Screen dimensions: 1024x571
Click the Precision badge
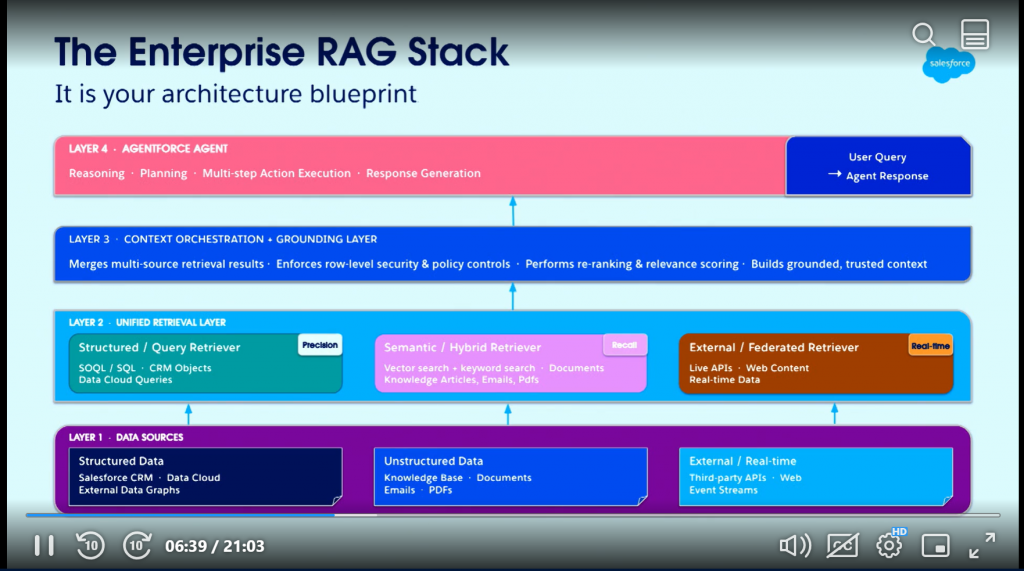pos(320,345)
